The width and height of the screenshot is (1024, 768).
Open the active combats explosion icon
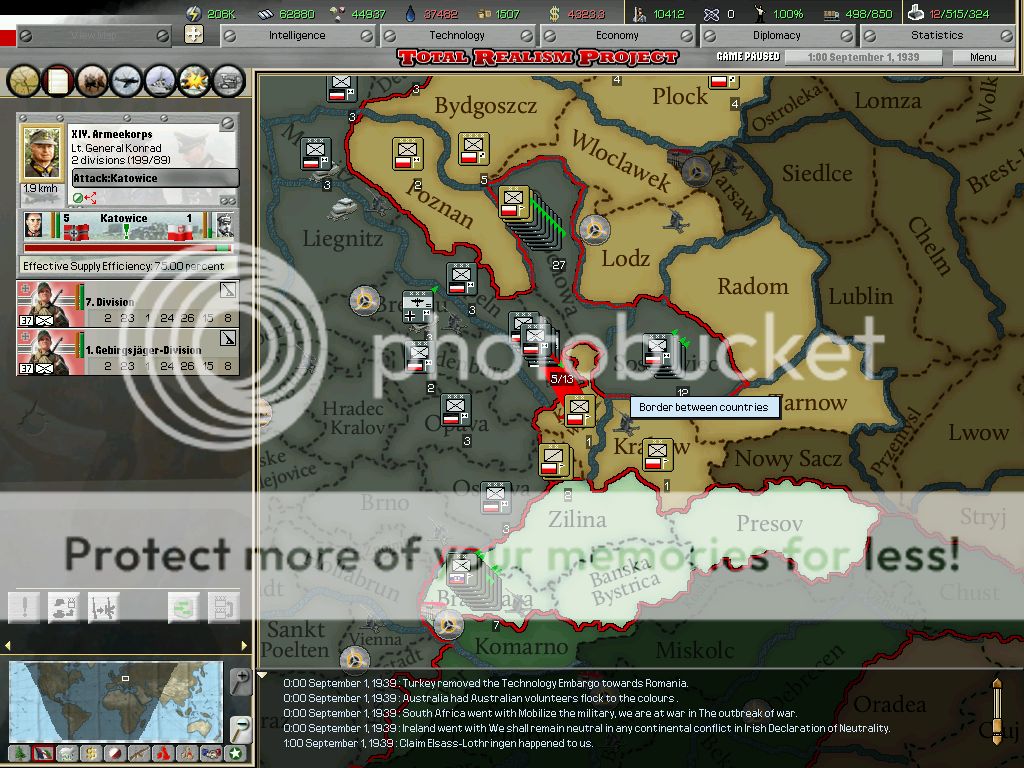(195, 80)
